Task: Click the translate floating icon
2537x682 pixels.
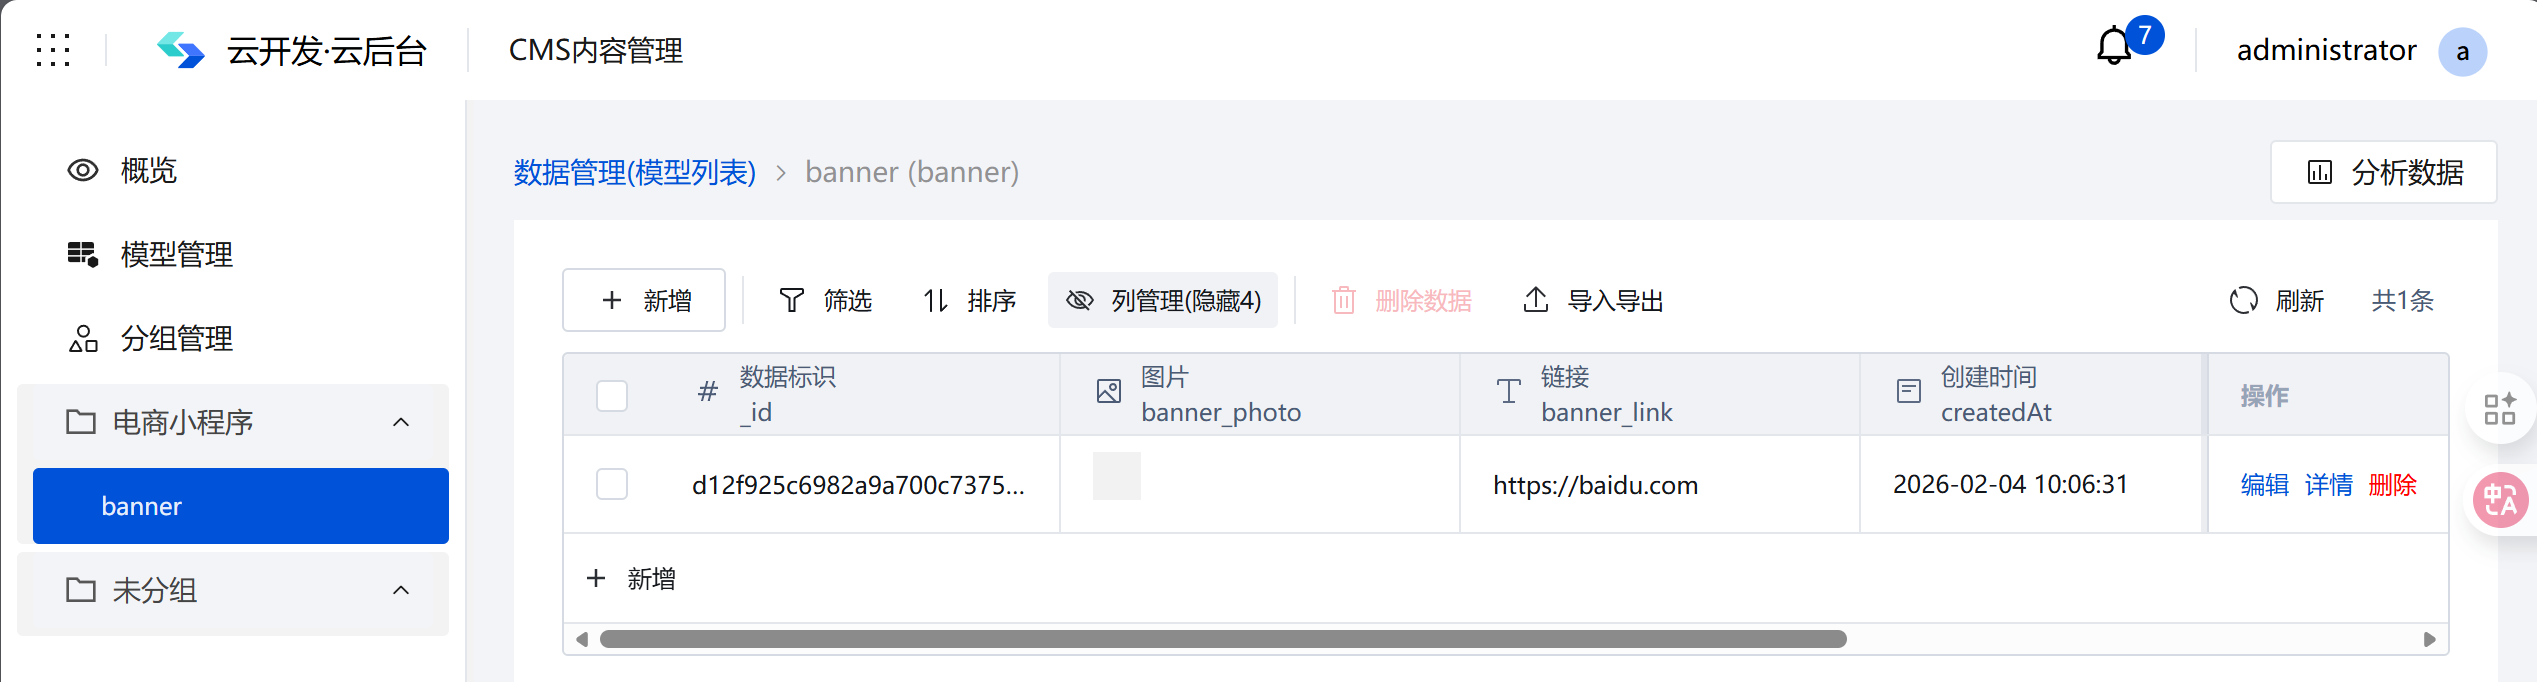Action: point(2500,500)
